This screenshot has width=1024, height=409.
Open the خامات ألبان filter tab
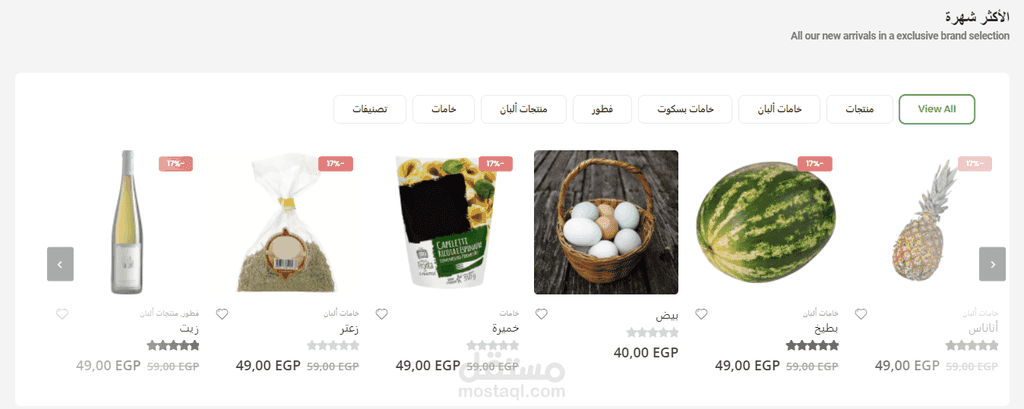[779, 109]
